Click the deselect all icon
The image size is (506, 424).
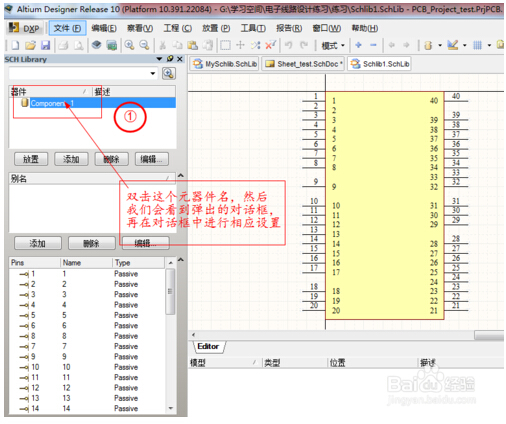256,45
